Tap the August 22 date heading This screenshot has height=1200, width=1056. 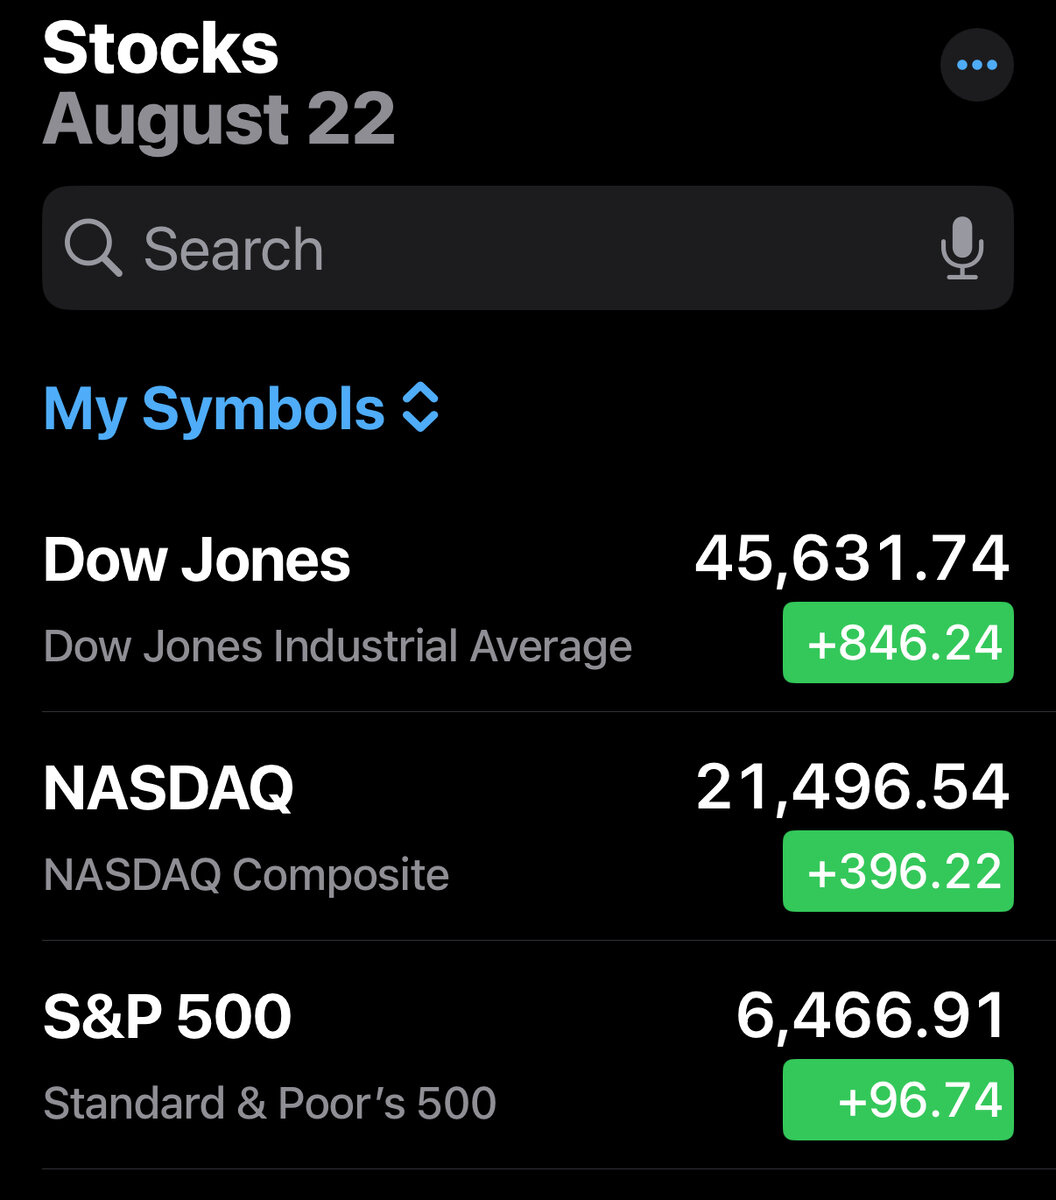click(219, 120)
